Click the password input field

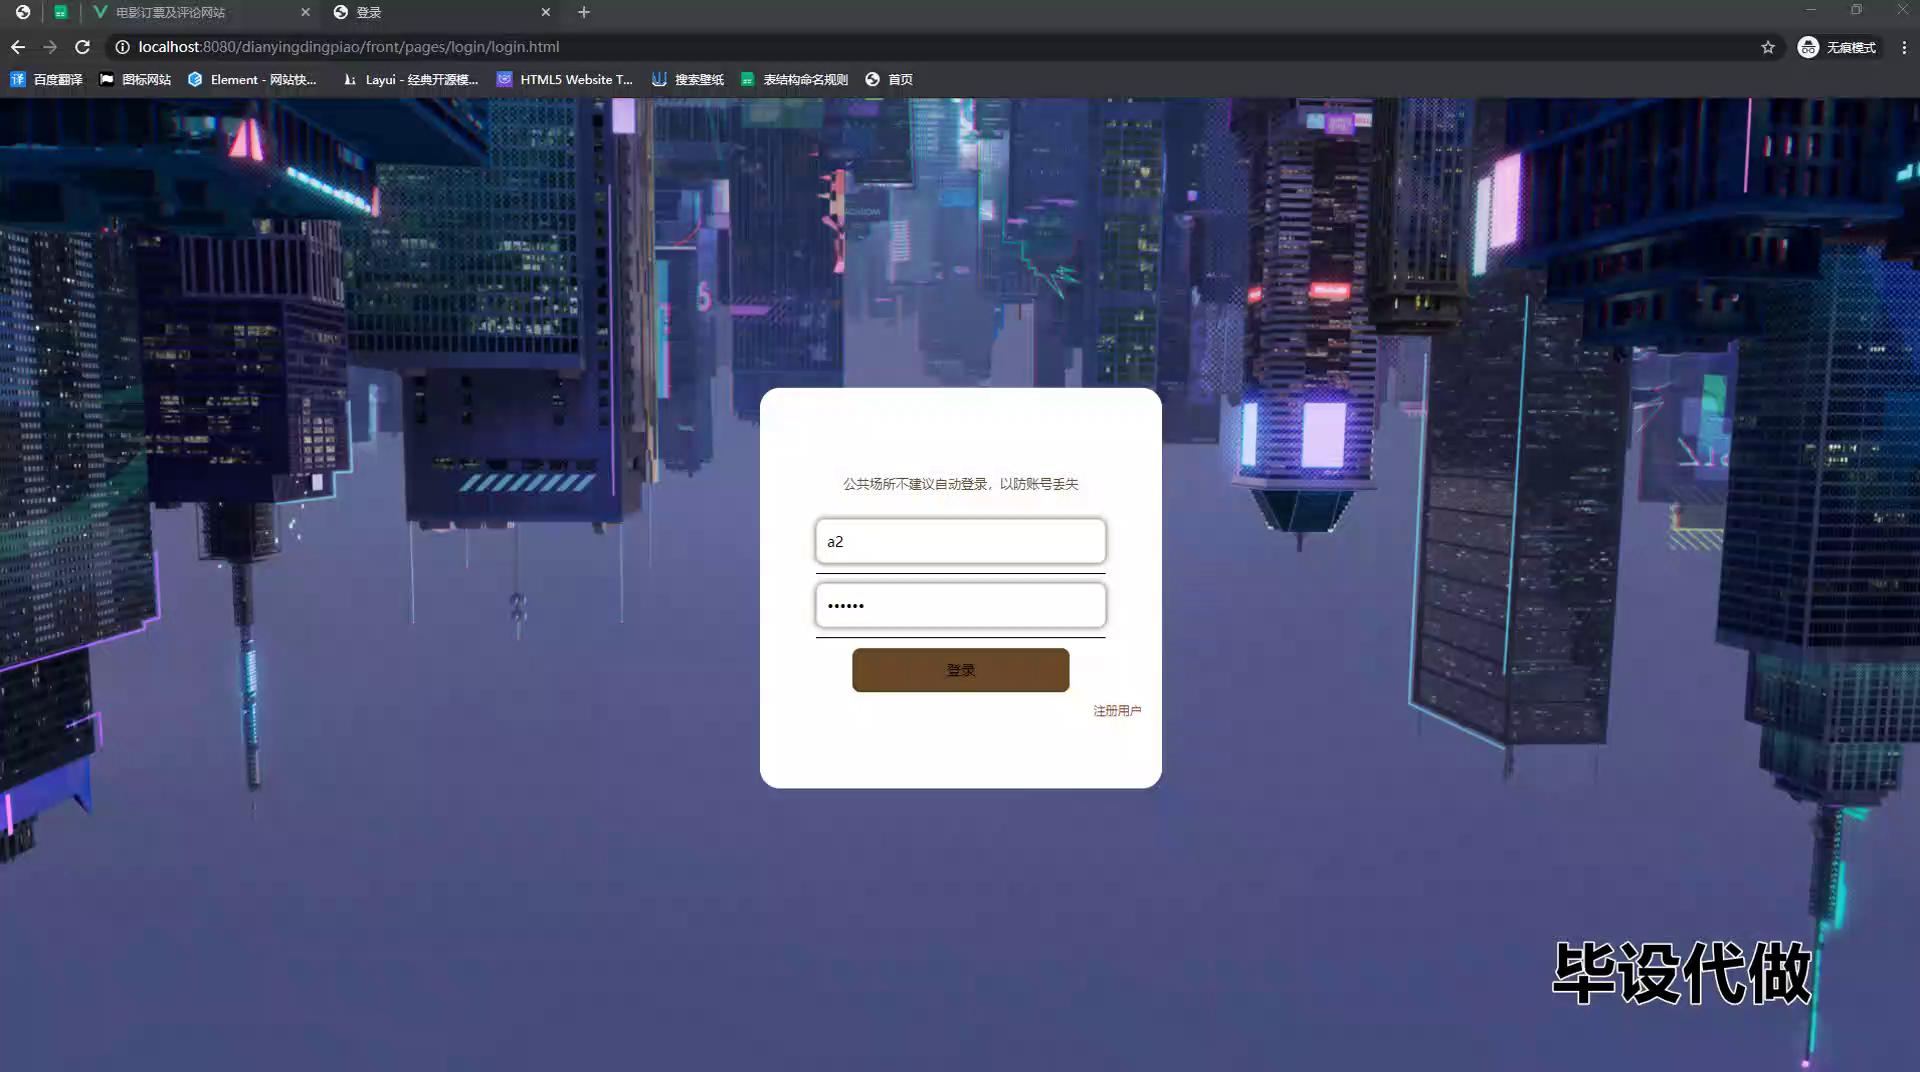point(960,605)
